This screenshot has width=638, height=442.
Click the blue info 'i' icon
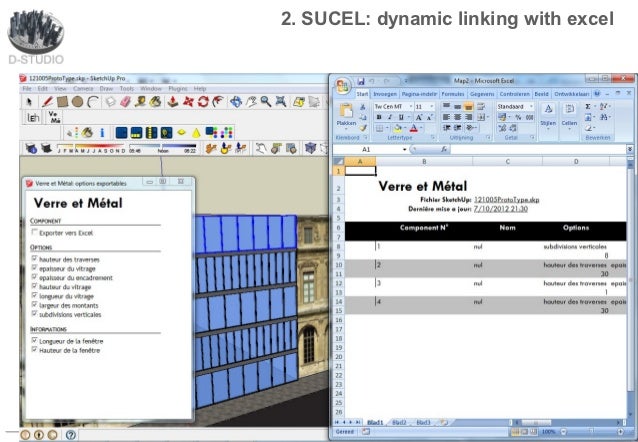(102, 133)
